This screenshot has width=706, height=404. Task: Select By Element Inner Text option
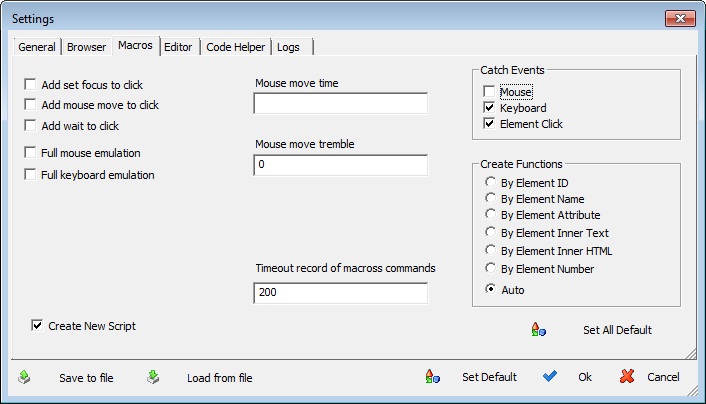tap(490, 232)
